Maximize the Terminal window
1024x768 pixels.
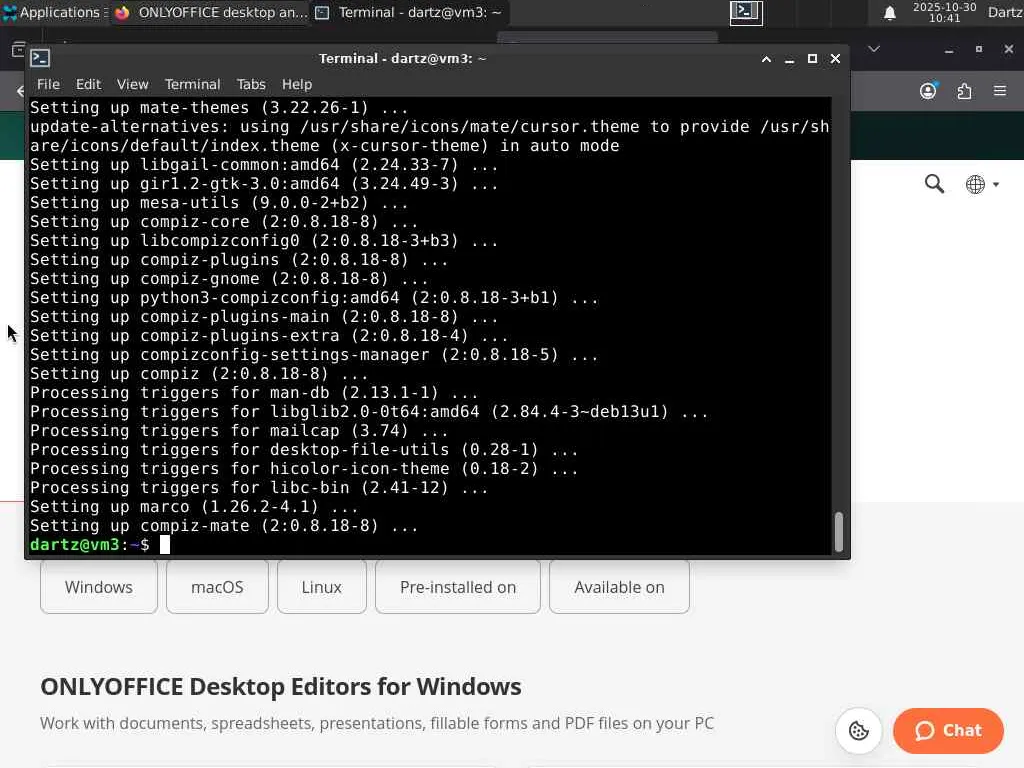(812, 59)
